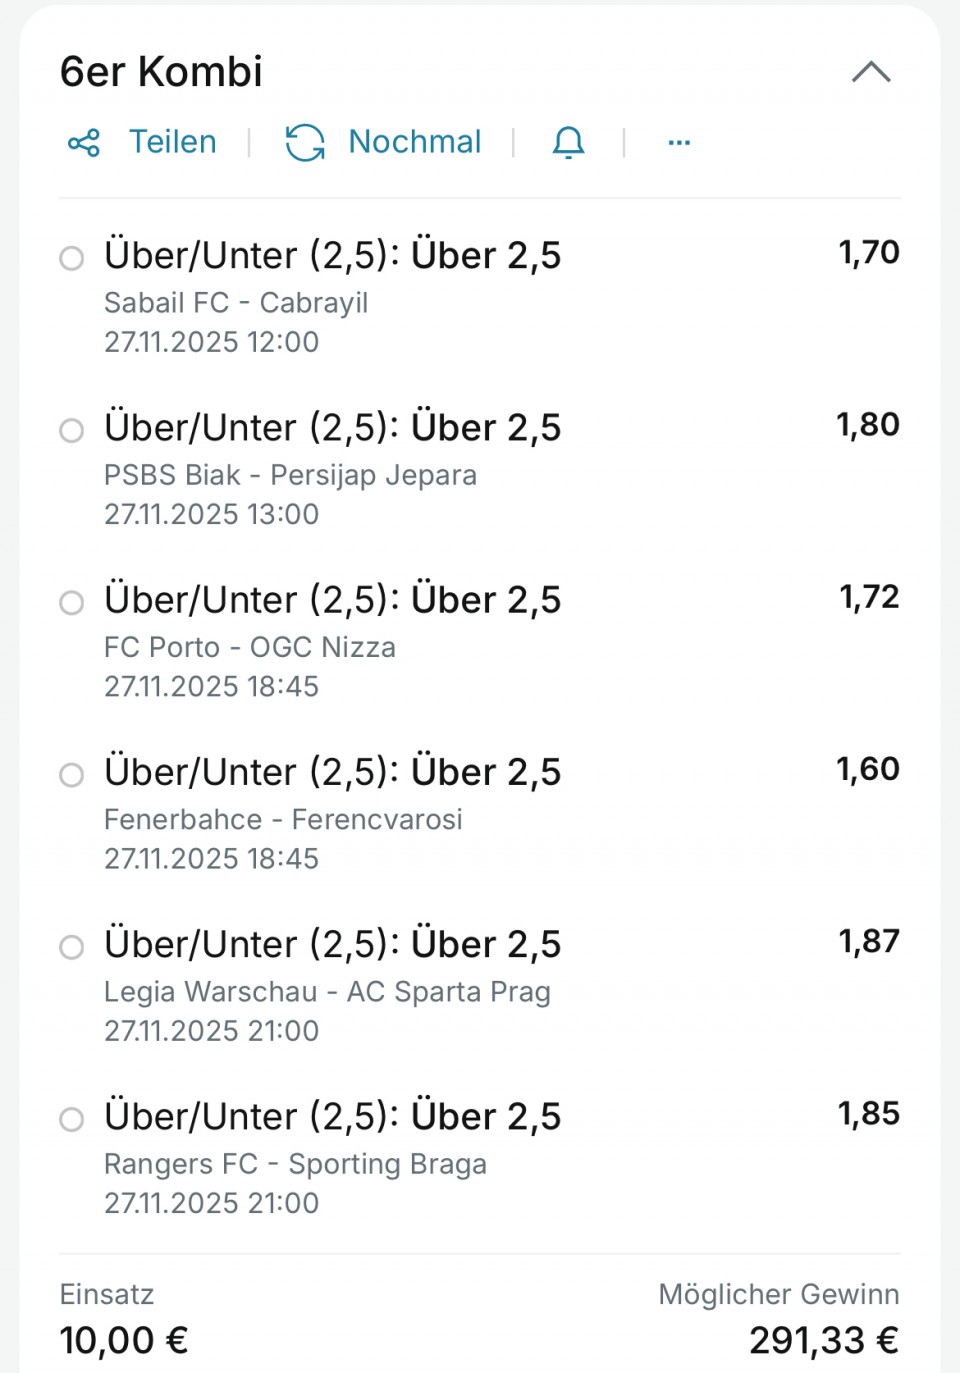Screen dimensions: 960x1373
Task: Click the Teilen link
Action: pyautogui.click(x=172, y=142)
